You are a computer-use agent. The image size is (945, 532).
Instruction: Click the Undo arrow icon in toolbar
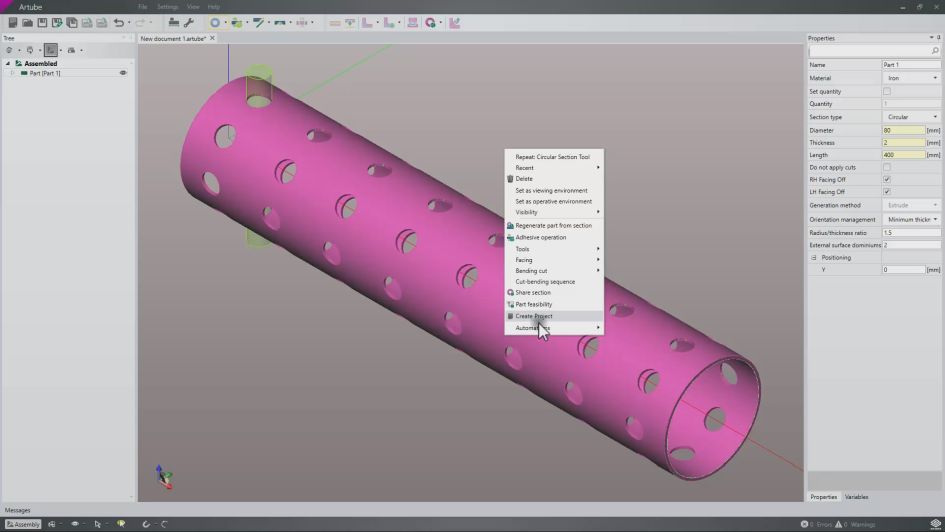point(118,22)
